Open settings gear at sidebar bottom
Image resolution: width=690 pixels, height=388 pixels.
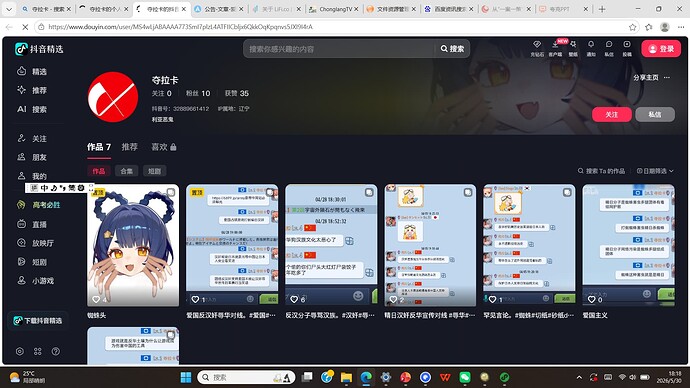[20, 351]
